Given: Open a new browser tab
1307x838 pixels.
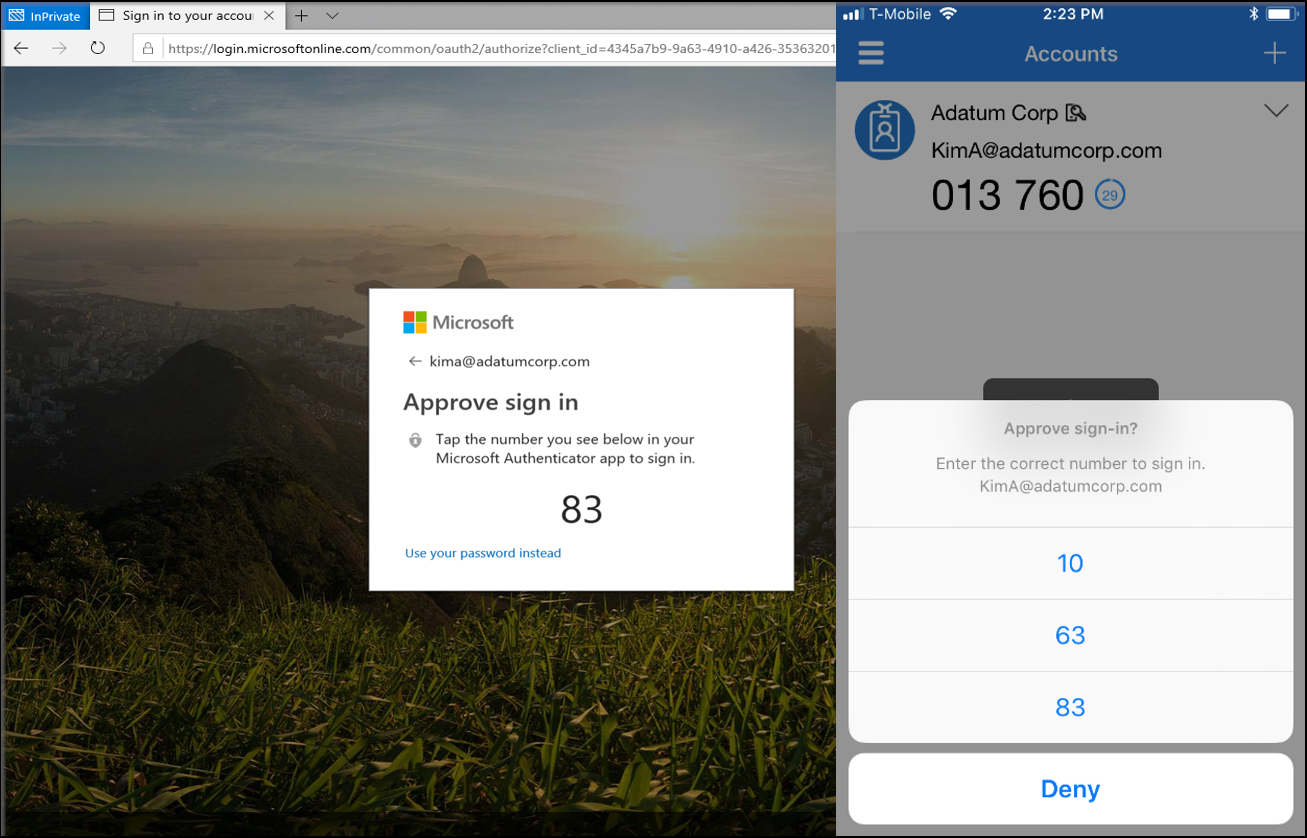Looking at the screenshot, I should (x=303, y=16).
